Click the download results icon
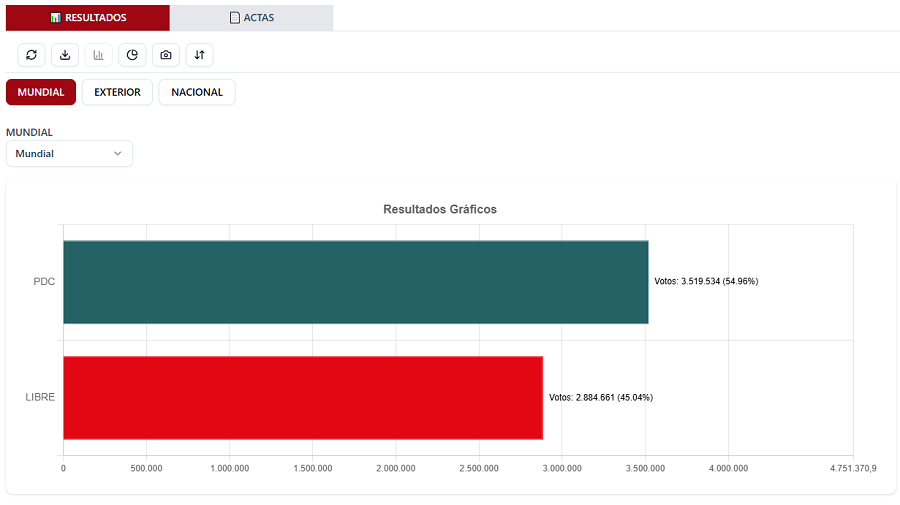Screen dimensions: 900x505 click(65, 55)
